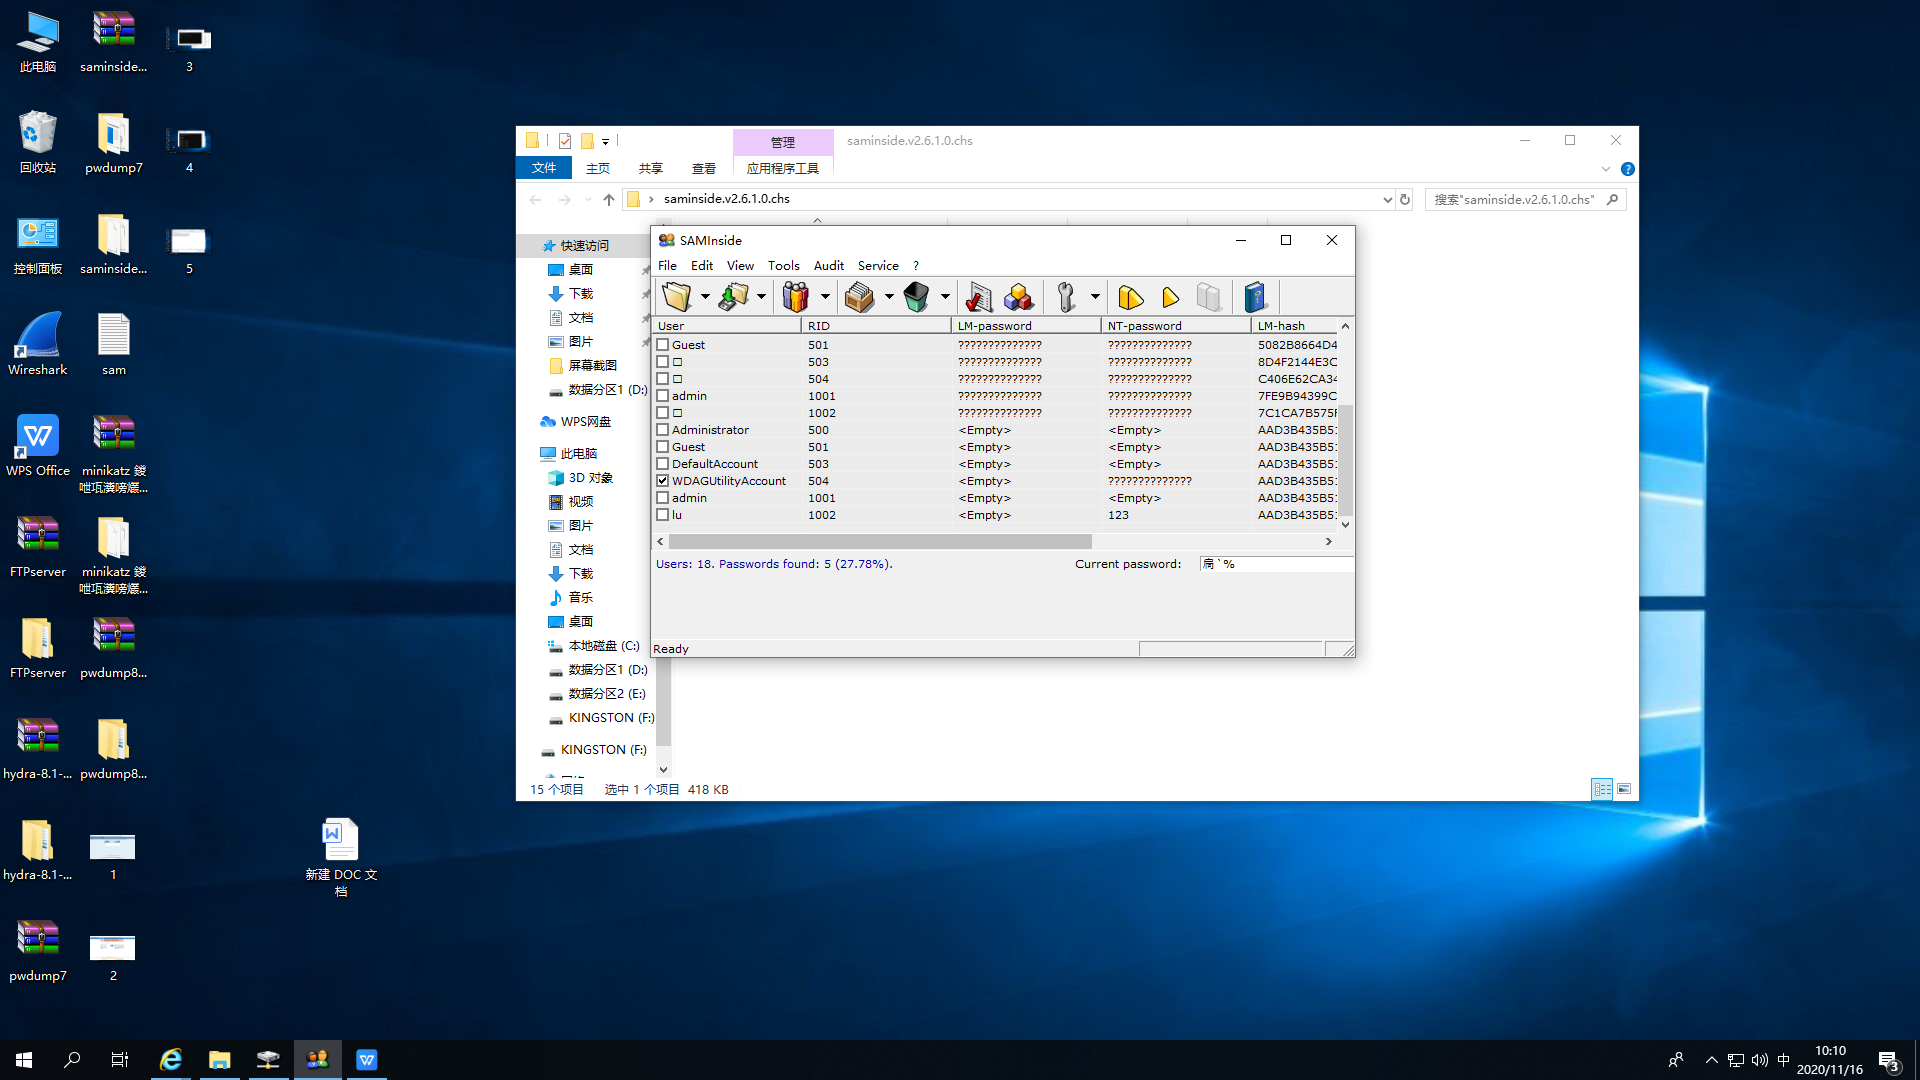The image size is (1920, 1080).
Task: Expand dropdown arrow next to wrench icon
Action: click(x=1095, y=297)
